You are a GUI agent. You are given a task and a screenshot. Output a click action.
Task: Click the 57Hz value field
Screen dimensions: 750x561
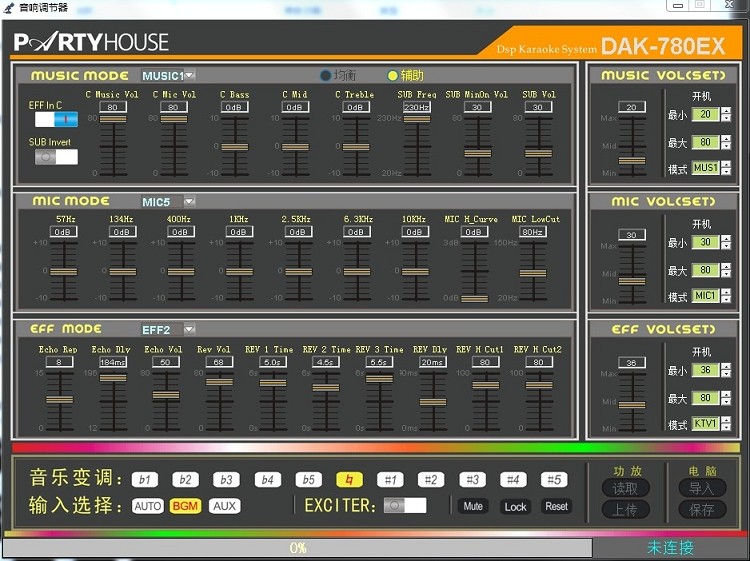point(63,232)
